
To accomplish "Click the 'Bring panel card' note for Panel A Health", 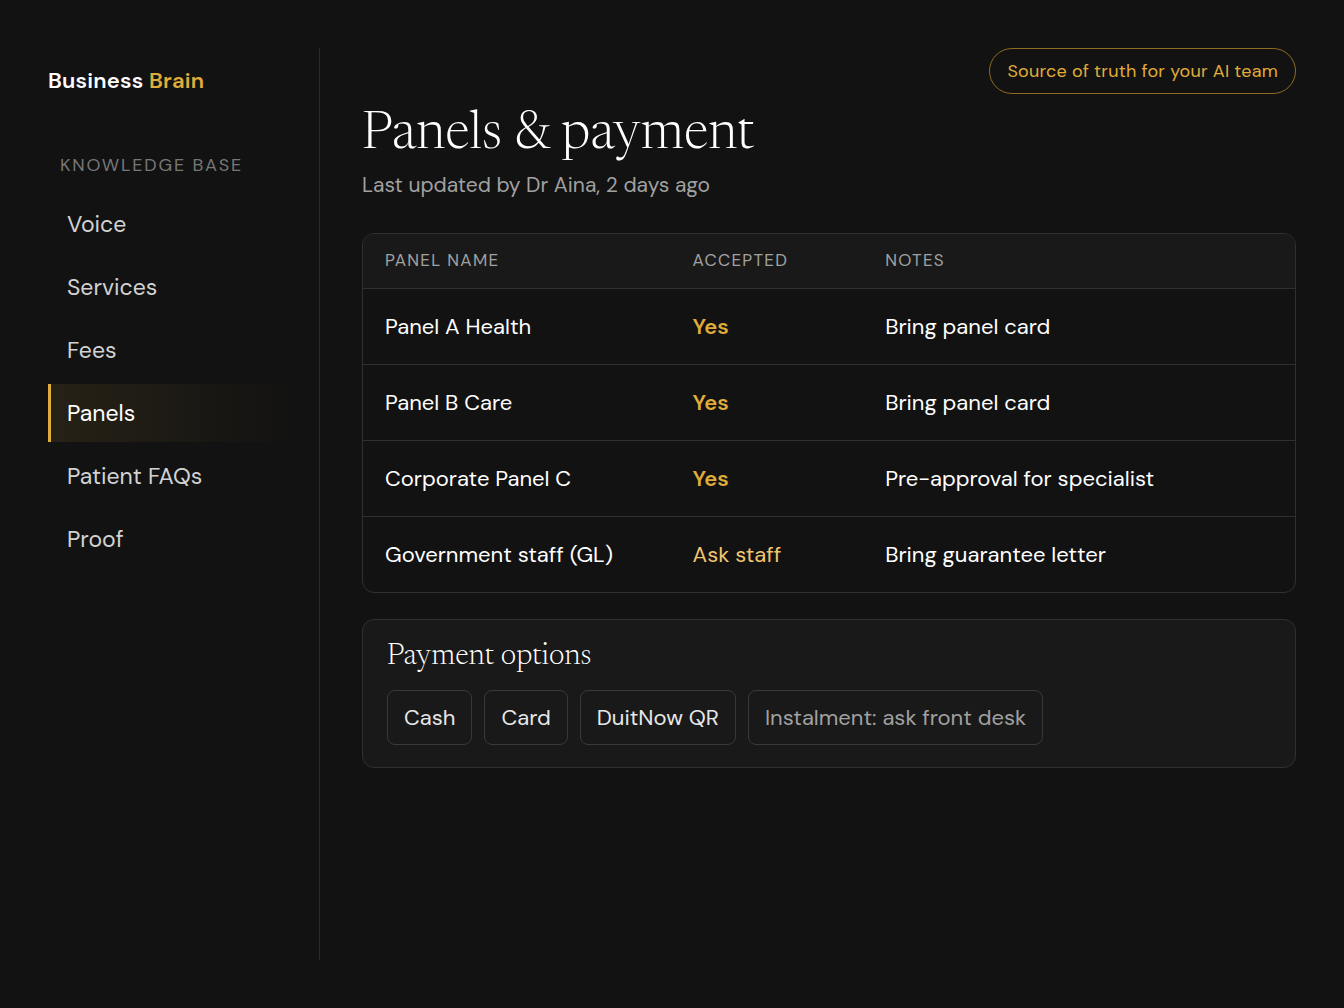I will click(967, 327).
